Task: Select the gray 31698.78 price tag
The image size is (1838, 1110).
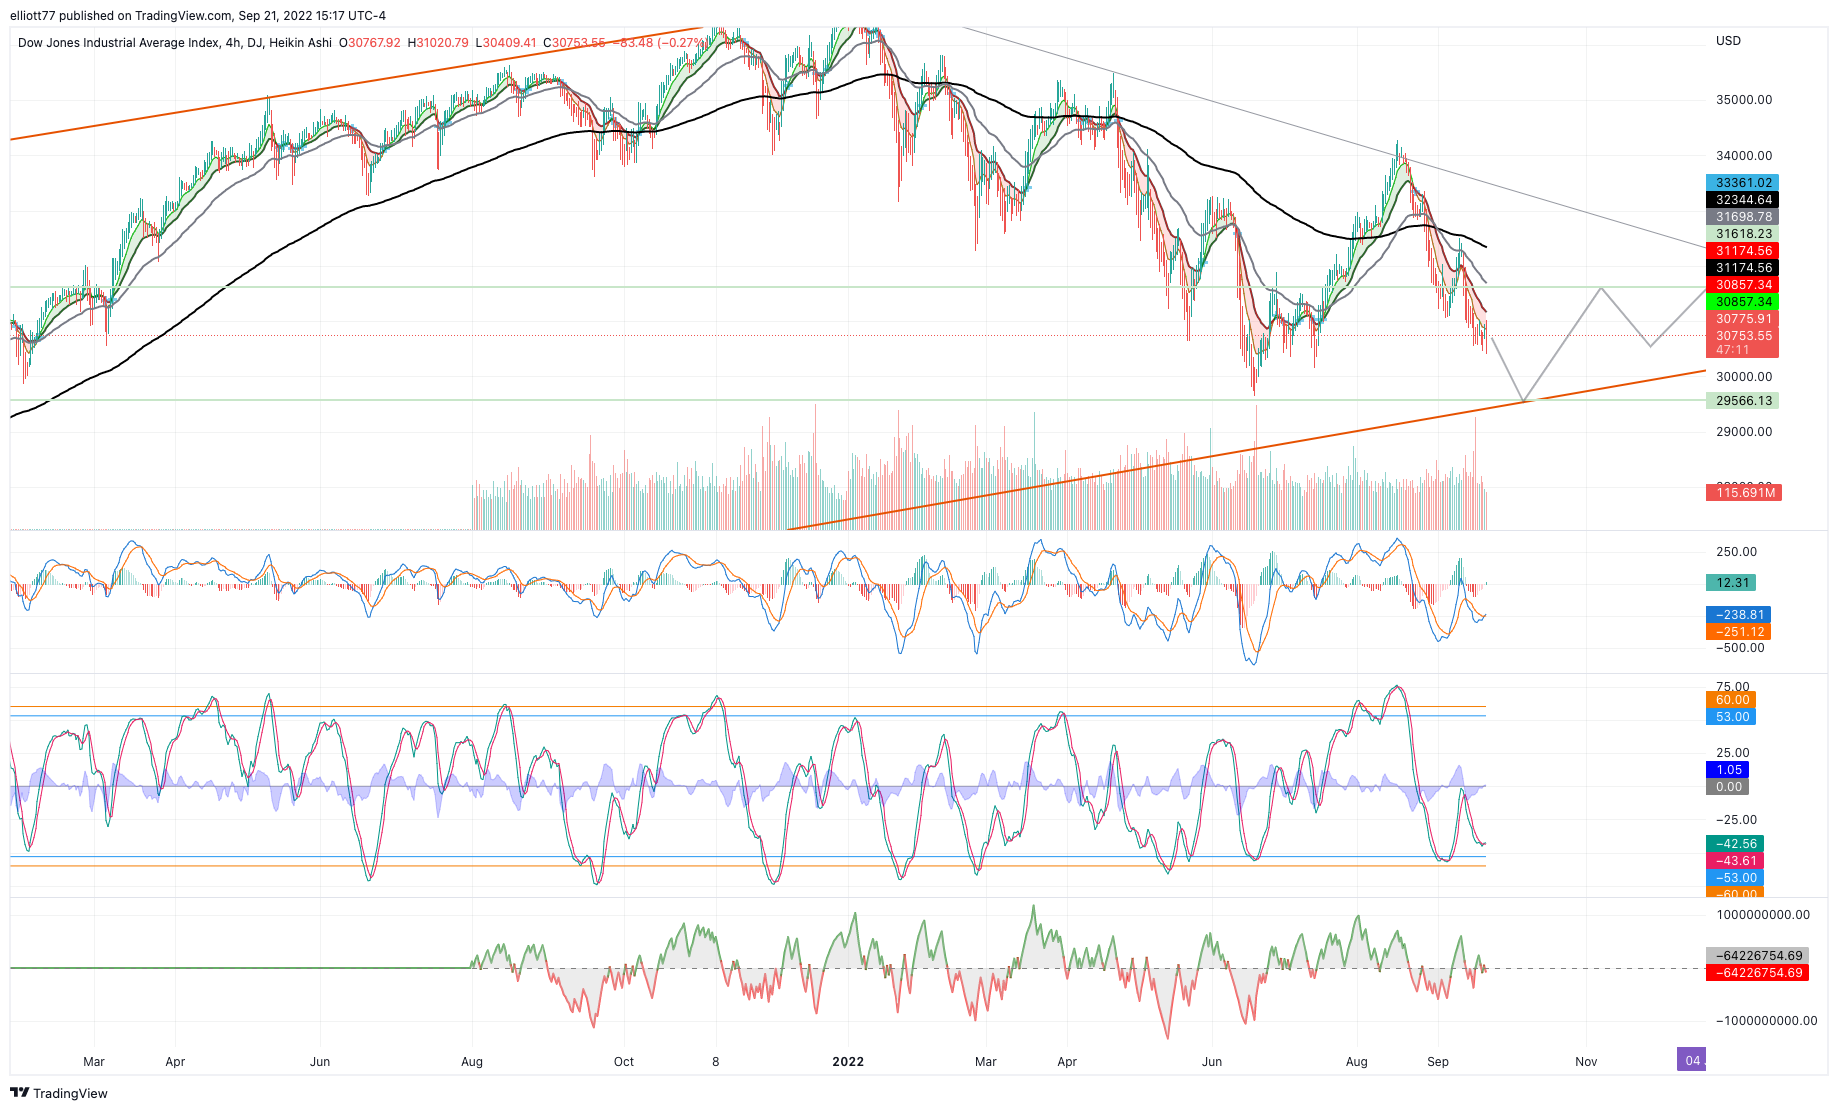Action: point(1742,217)
